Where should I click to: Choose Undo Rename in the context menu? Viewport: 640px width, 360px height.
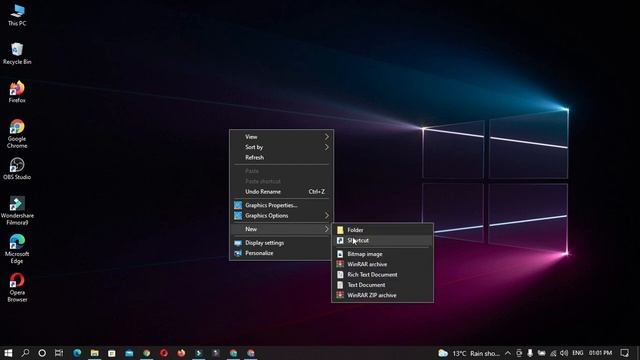coord(282,191)
